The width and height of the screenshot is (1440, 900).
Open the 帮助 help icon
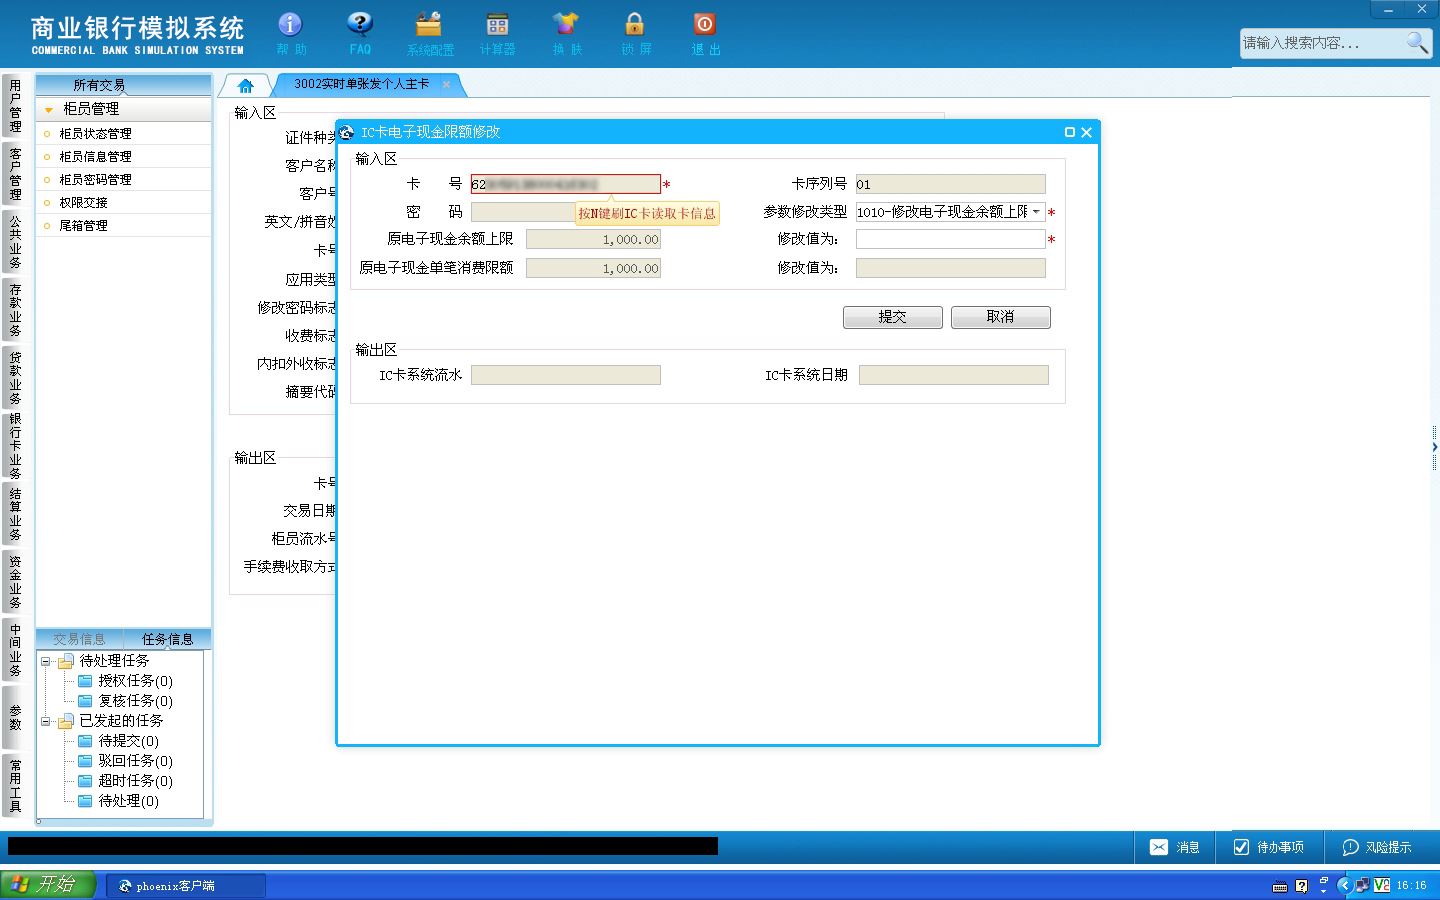pos(290,33)
